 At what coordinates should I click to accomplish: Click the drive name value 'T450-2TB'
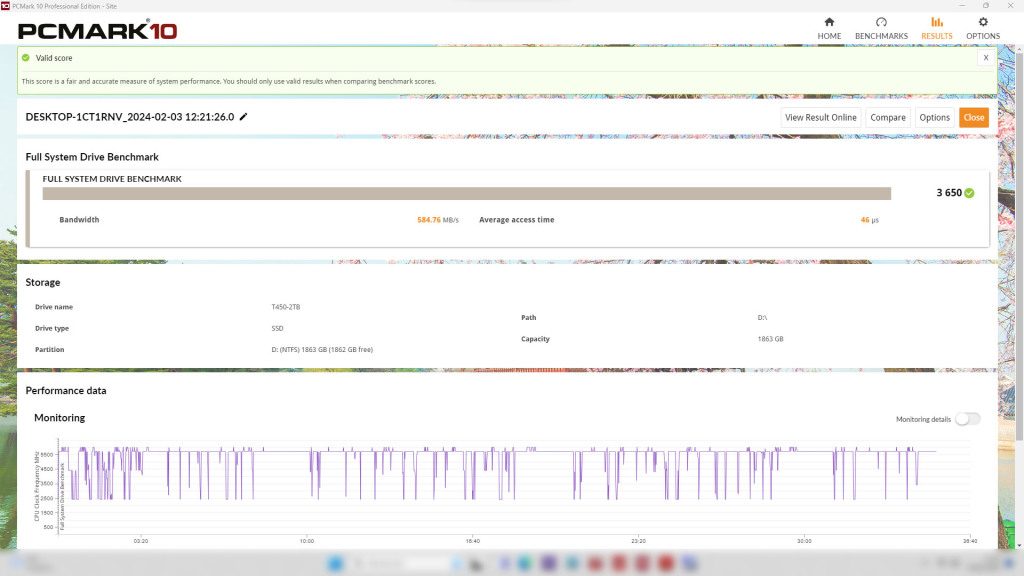click(285, 307)
